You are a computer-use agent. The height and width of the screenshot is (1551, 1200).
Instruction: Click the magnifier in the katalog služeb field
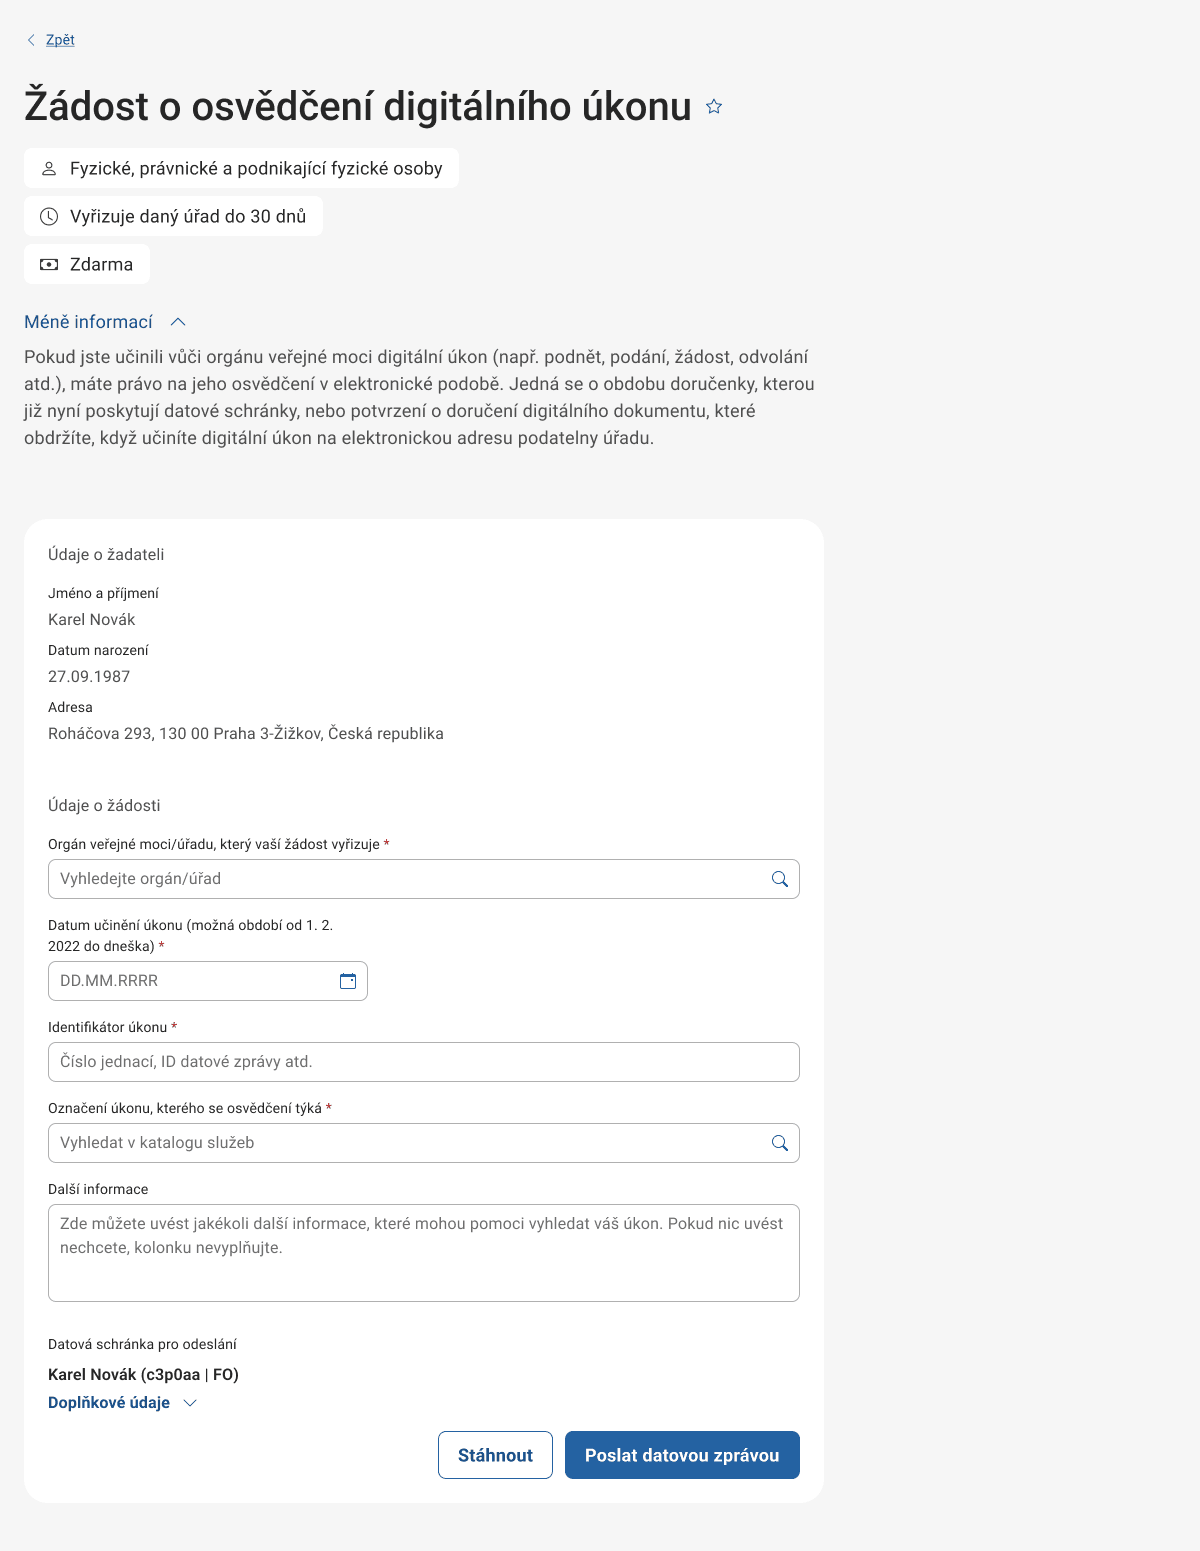click(x=780, y=1143)
